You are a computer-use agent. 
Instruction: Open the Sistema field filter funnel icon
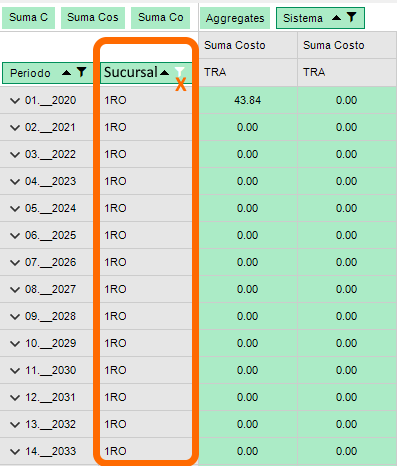coord(351,17)
